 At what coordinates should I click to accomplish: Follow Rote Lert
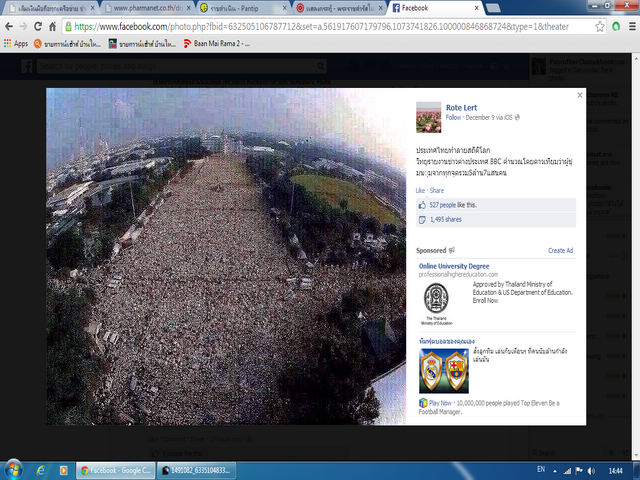(x=453, y=118)
